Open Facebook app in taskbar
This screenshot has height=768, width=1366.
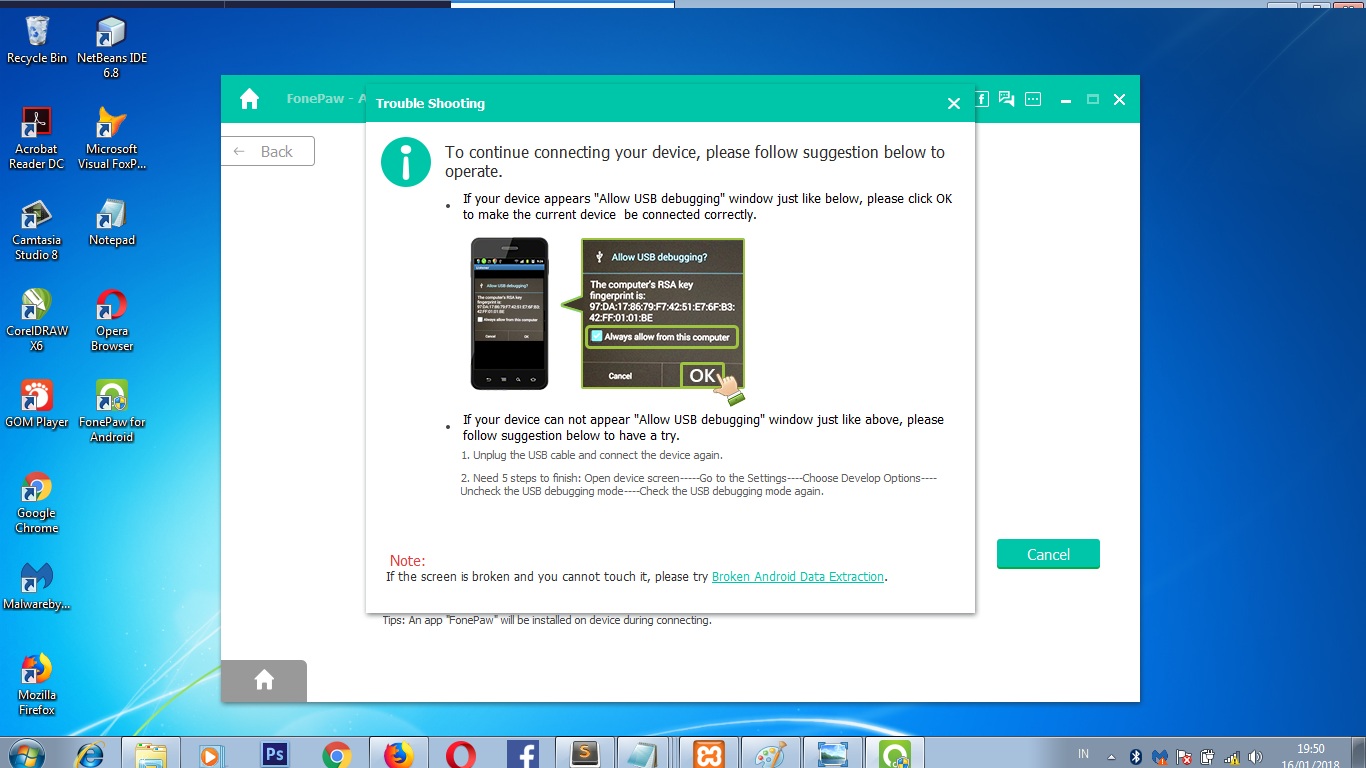point(522,754)
